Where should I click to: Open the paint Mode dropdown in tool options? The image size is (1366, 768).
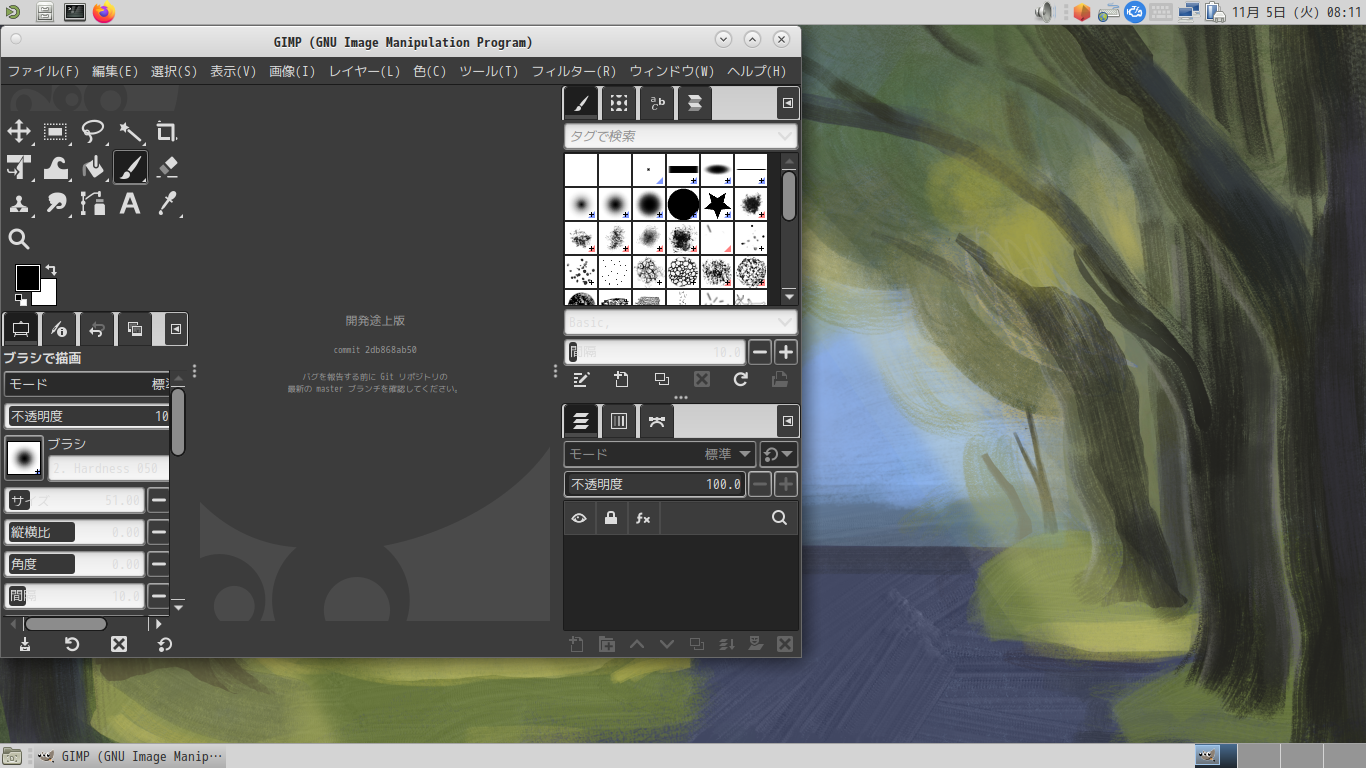pyautogui.click(x=87, y=384)
